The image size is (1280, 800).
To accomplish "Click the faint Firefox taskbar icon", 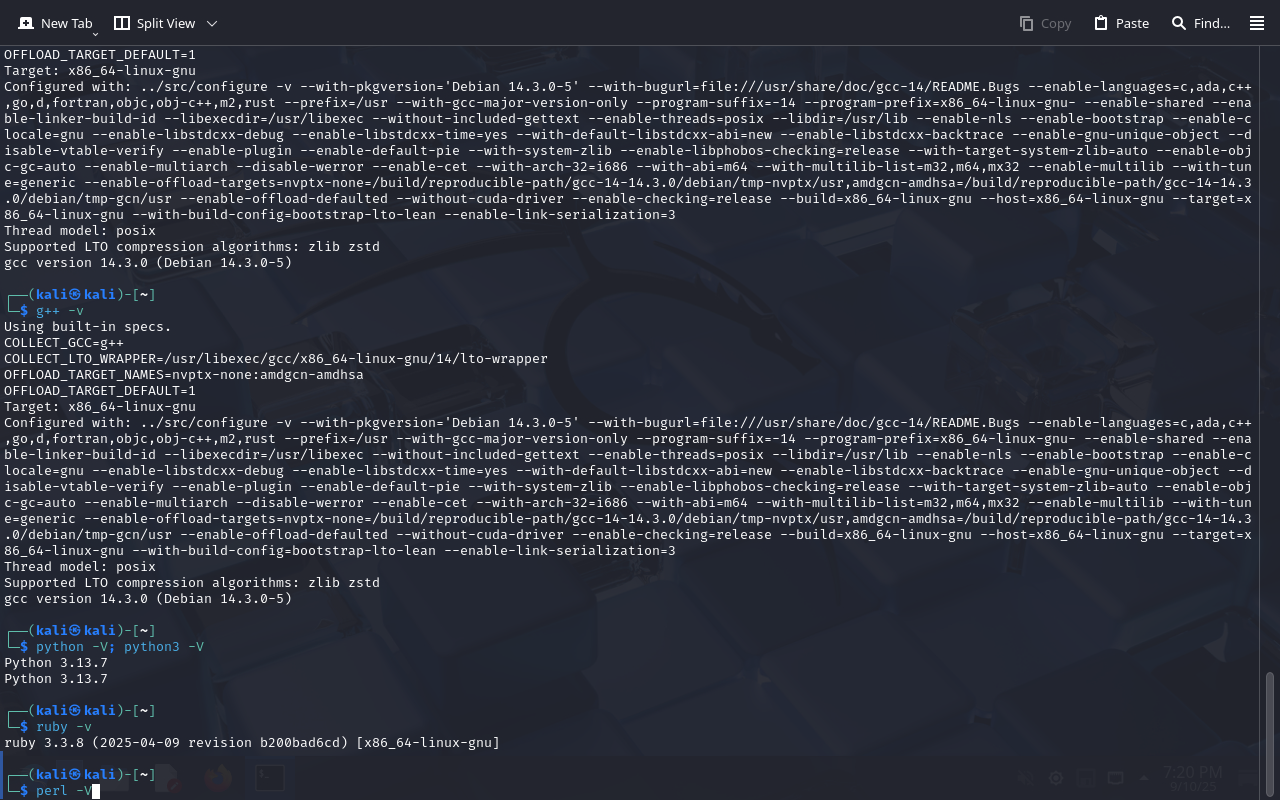I will (x=217, y=778).
